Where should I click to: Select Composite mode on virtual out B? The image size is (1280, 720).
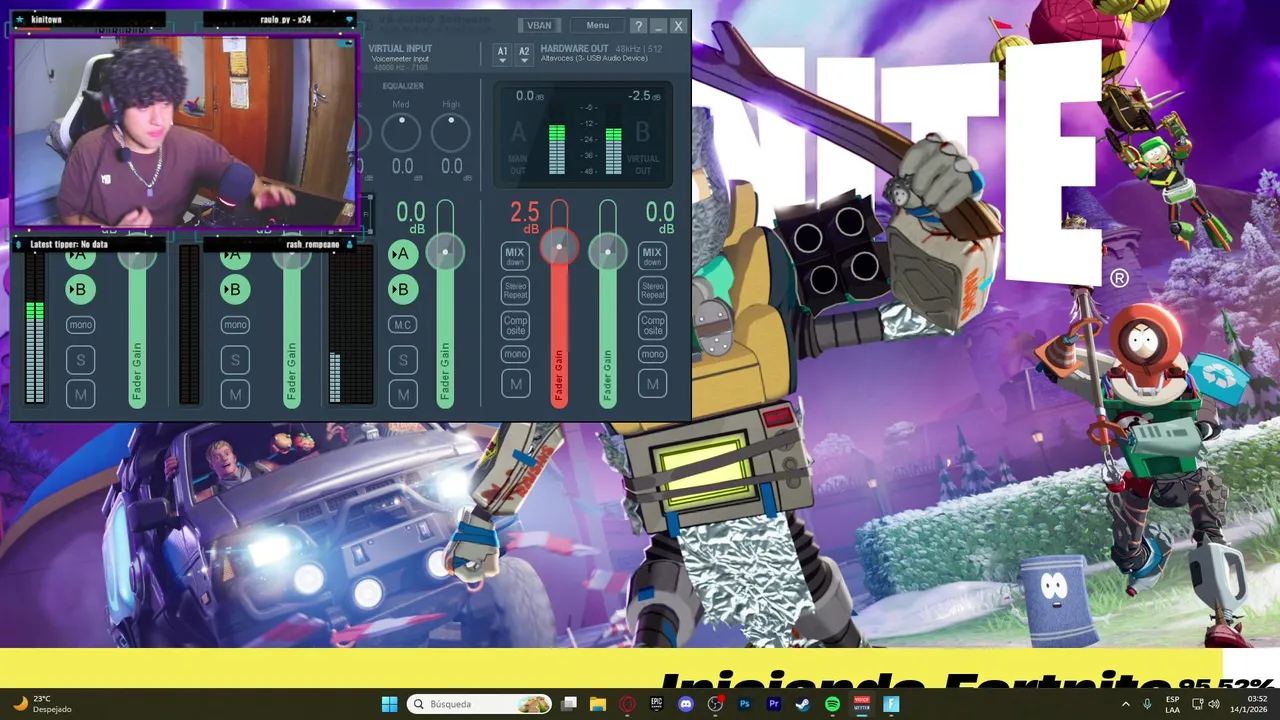click(x=652, y=325)
